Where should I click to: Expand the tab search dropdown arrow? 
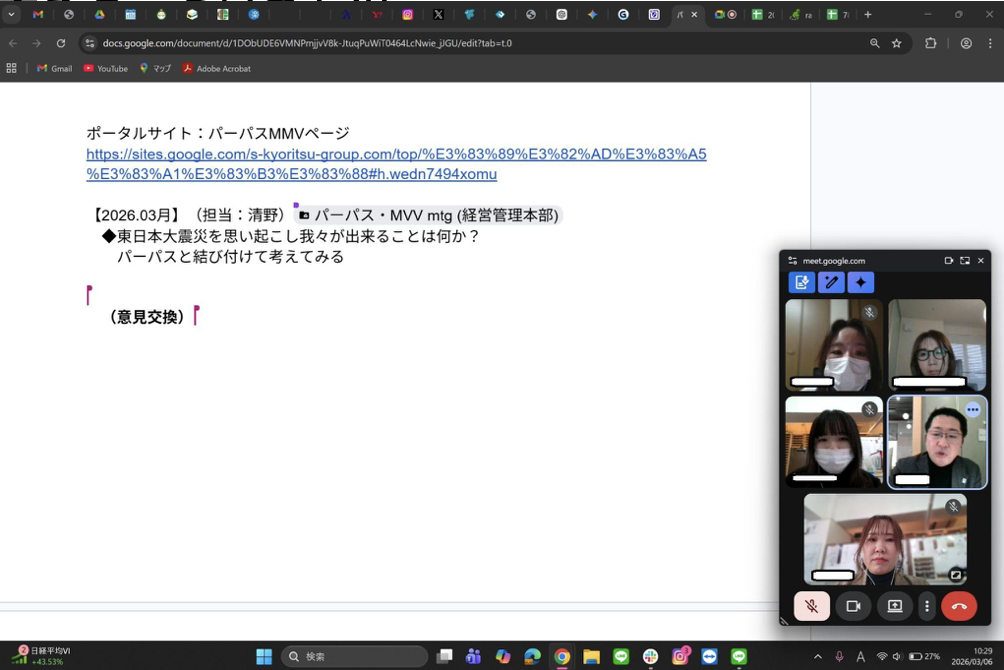click(11, 15)
